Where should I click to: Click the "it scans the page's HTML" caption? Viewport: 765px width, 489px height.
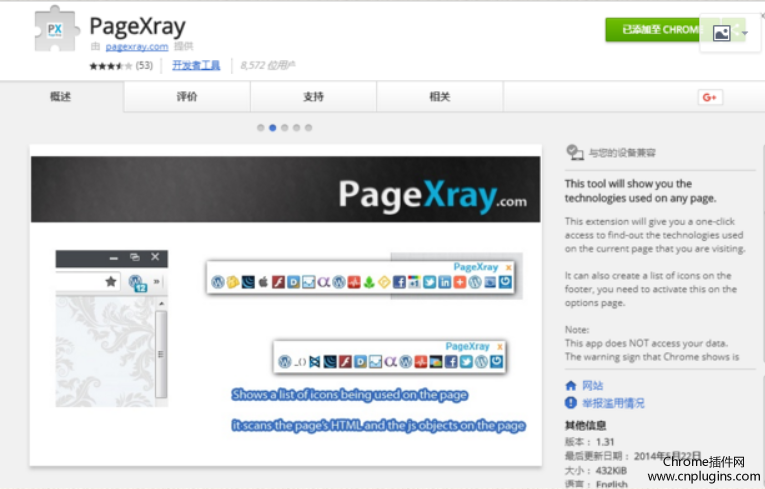coord(379,426)
